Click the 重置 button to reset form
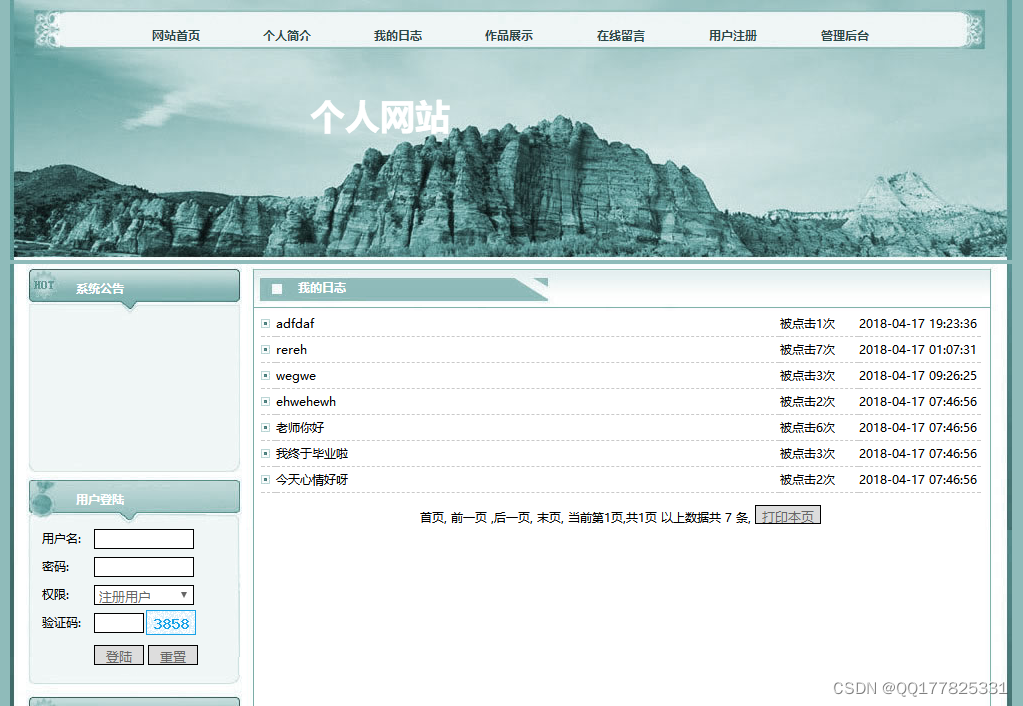 172,655
